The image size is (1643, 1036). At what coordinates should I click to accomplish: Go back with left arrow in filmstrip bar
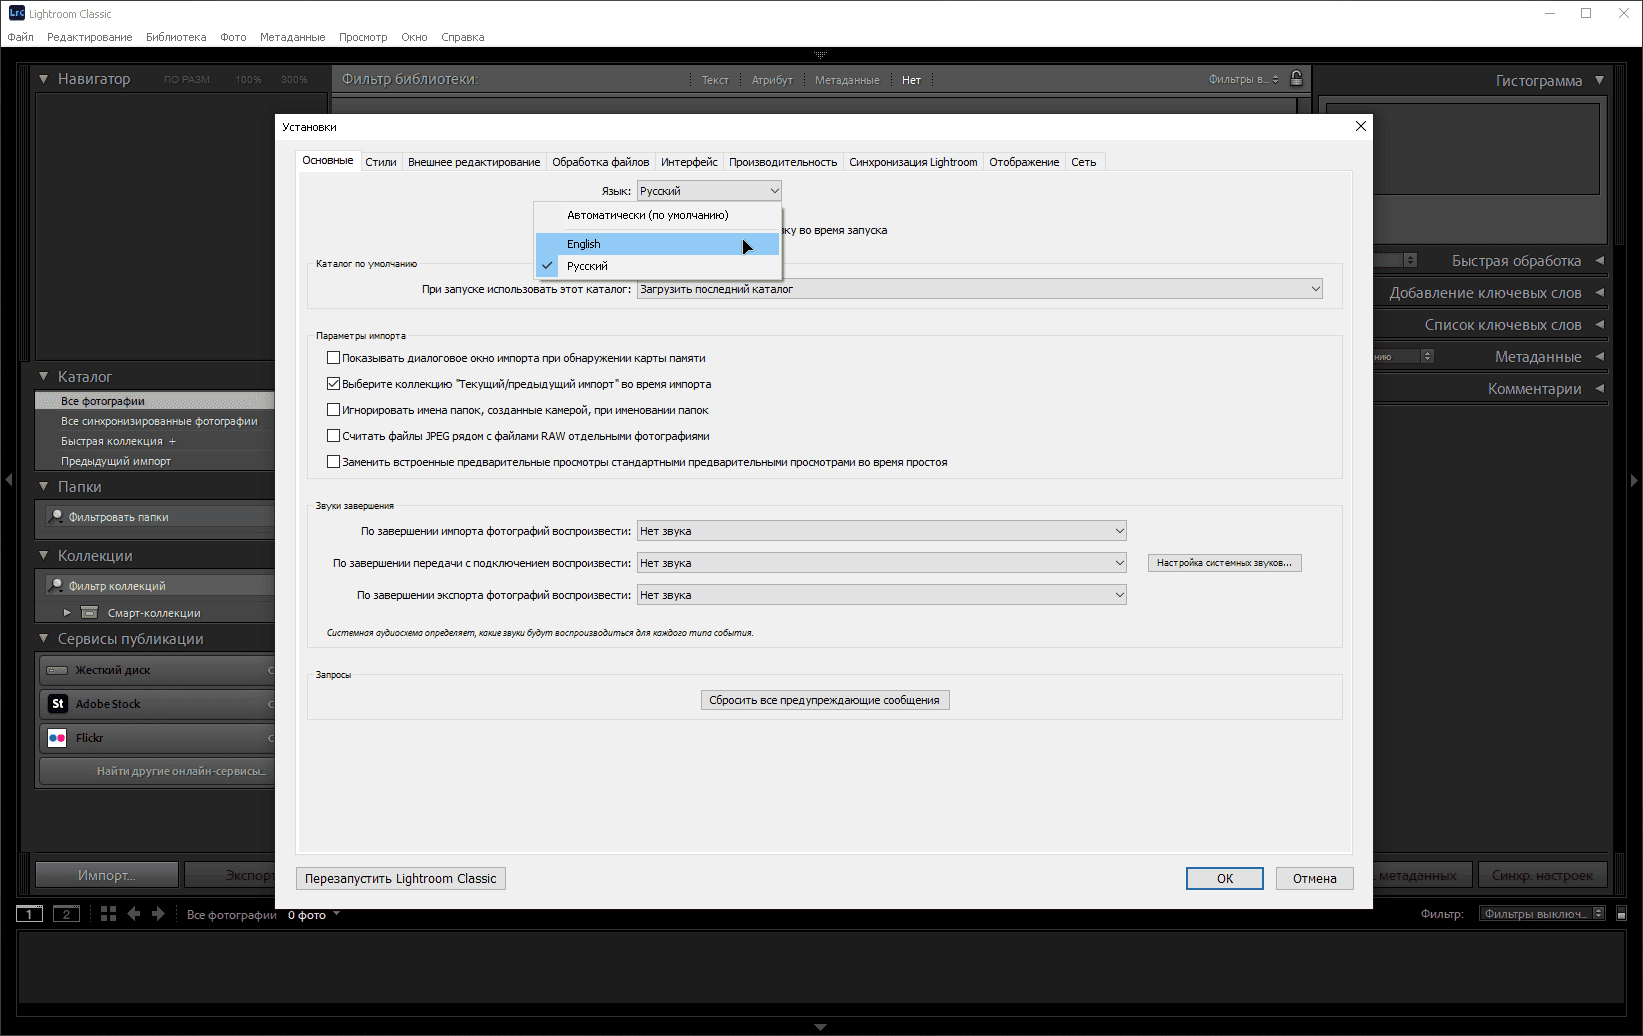[x=134, y=914]
